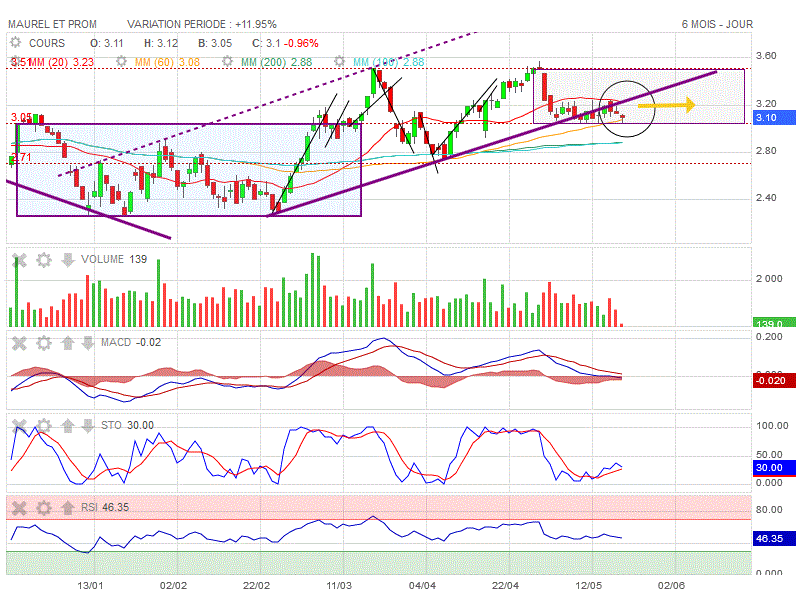Remove the RSI indicator with its X icon

tap(19, 508)
